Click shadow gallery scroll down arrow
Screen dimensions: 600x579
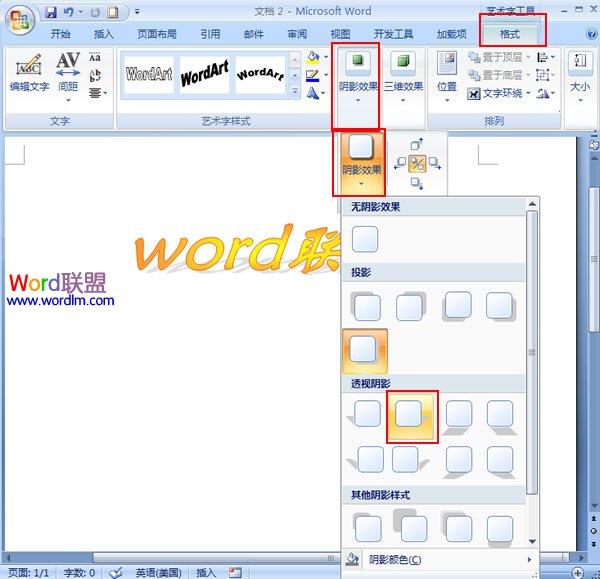coord(532,541)
